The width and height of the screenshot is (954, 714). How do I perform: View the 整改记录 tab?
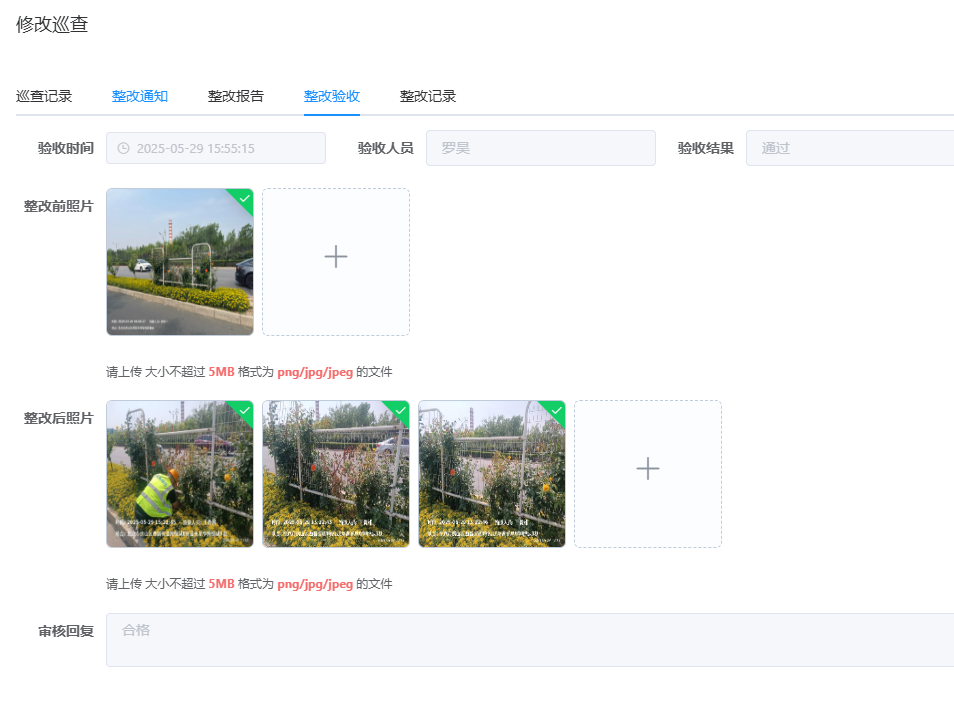(428, 96)
